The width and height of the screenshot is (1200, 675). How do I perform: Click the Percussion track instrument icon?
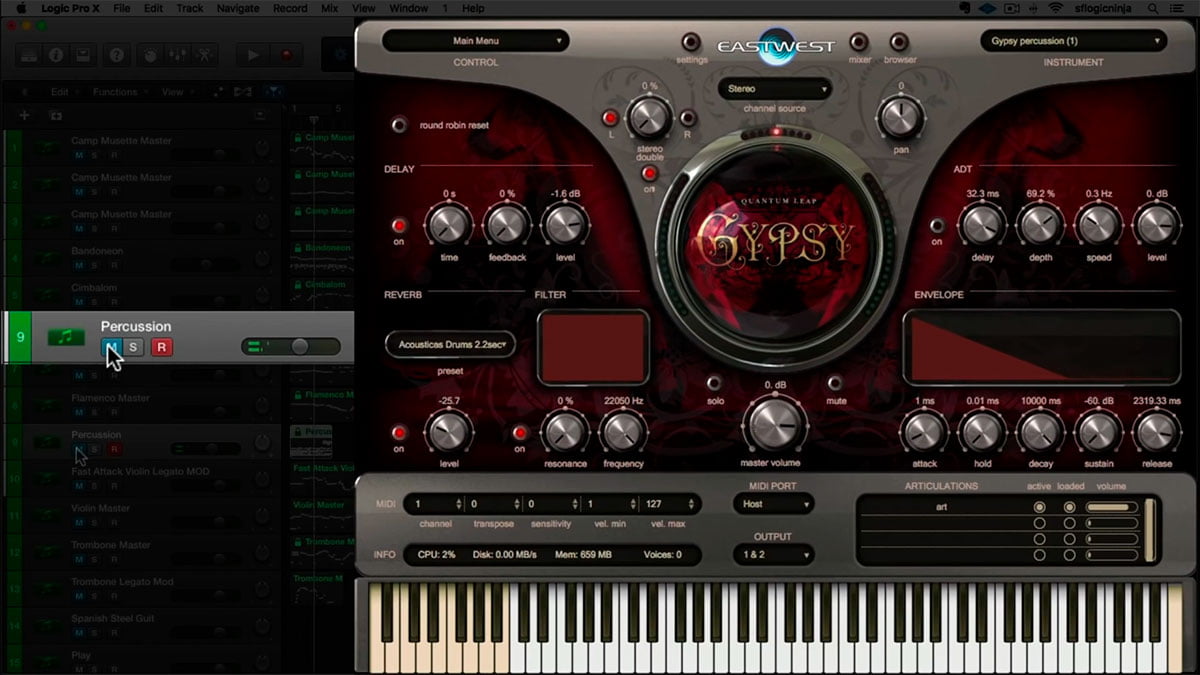[x=66, y=337]
